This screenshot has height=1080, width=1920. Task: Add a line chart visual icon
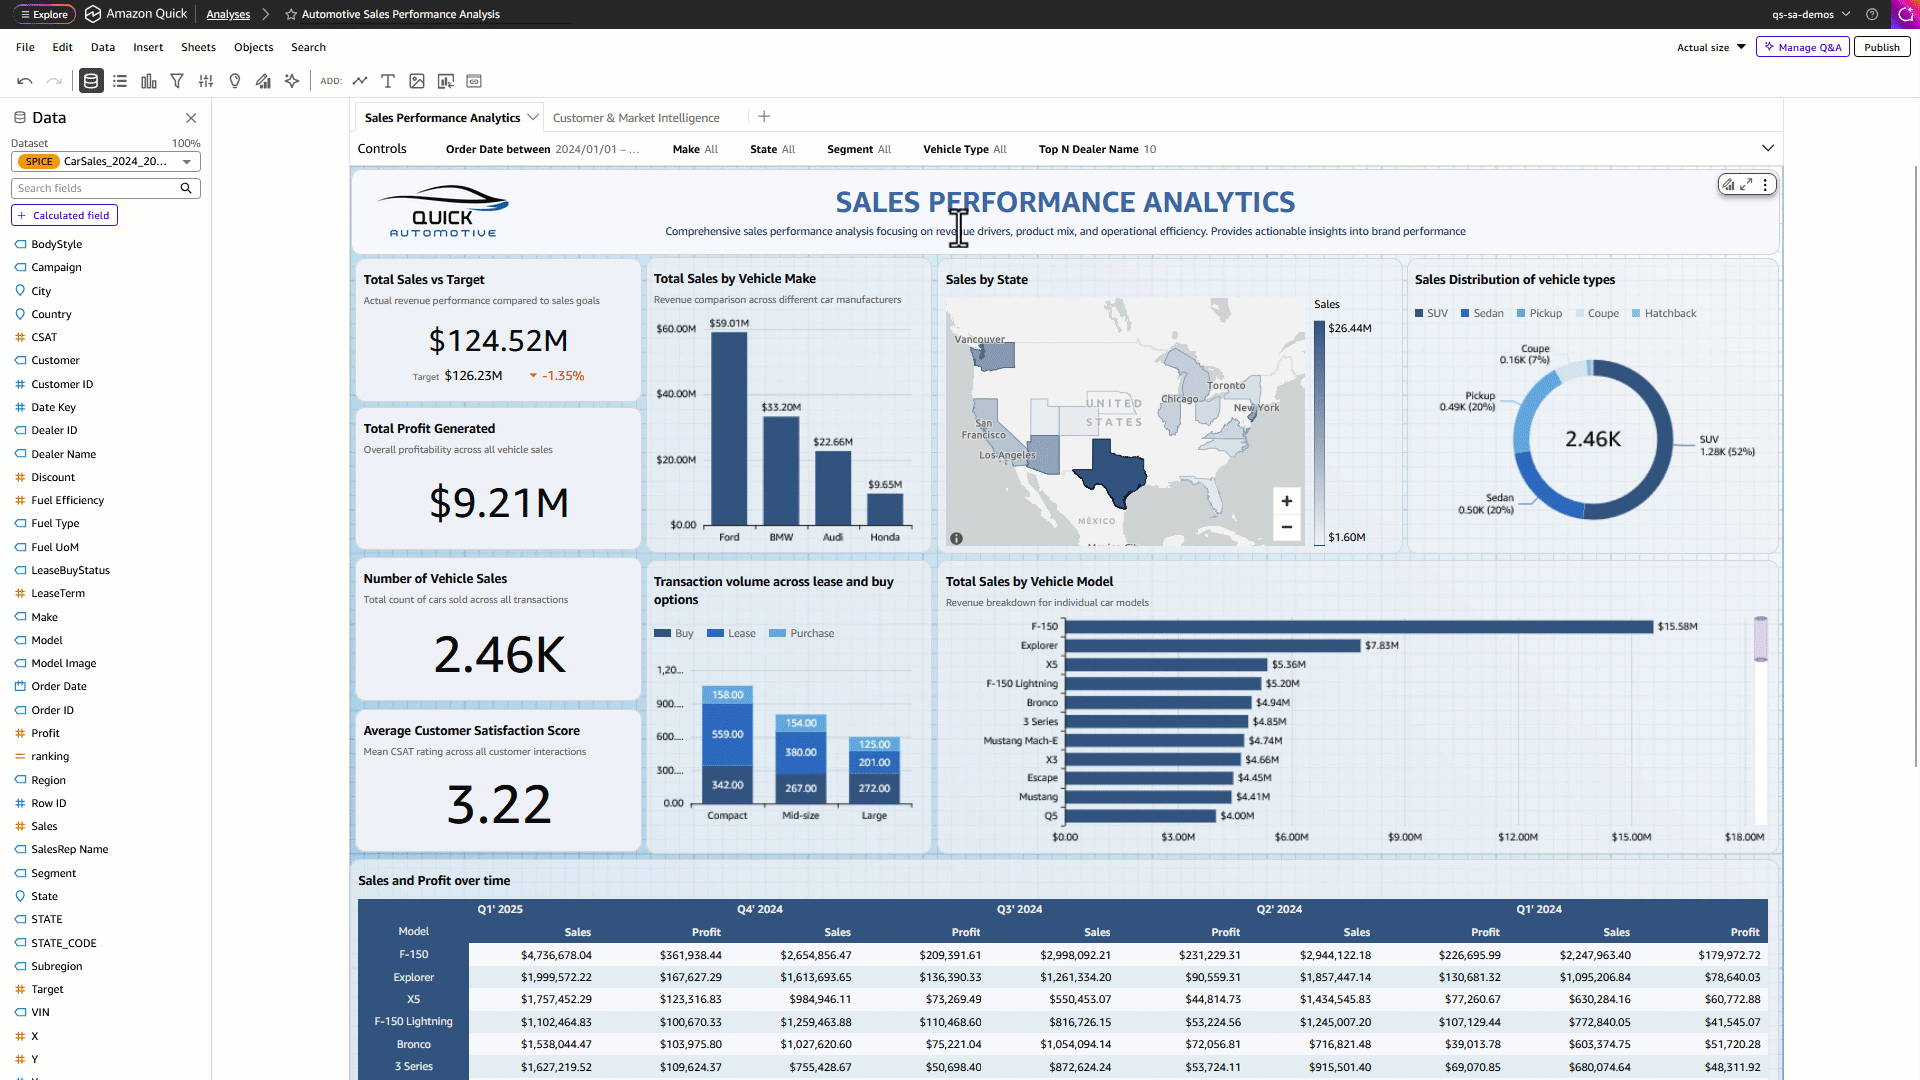coord(360,81)
